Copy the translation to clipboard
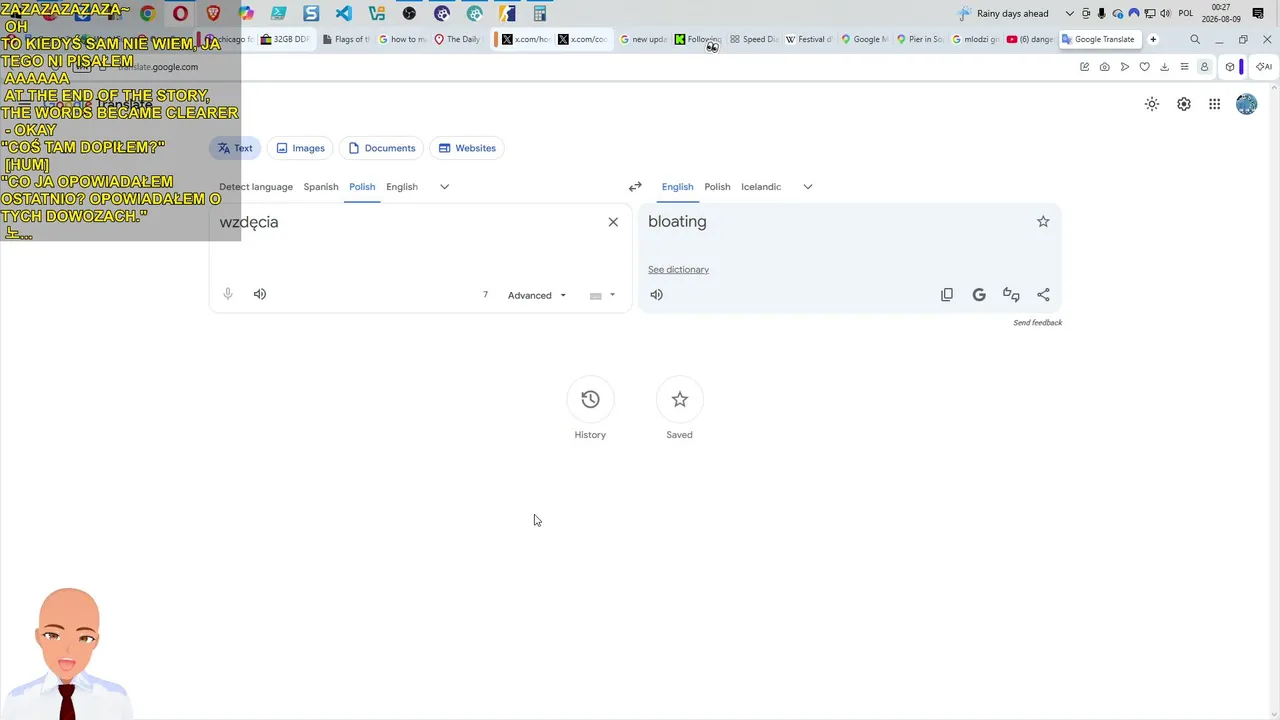 tap(947, 294)
